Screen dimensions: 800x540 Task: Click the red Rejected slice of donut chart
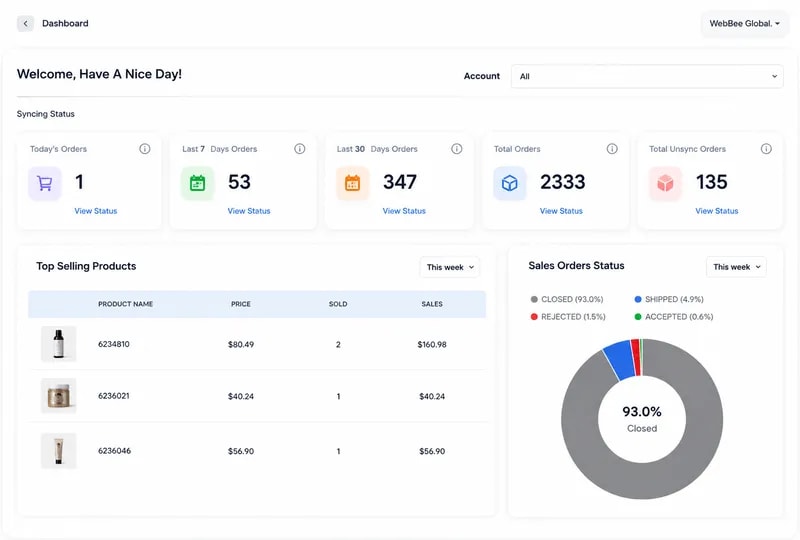pos(636,357)
